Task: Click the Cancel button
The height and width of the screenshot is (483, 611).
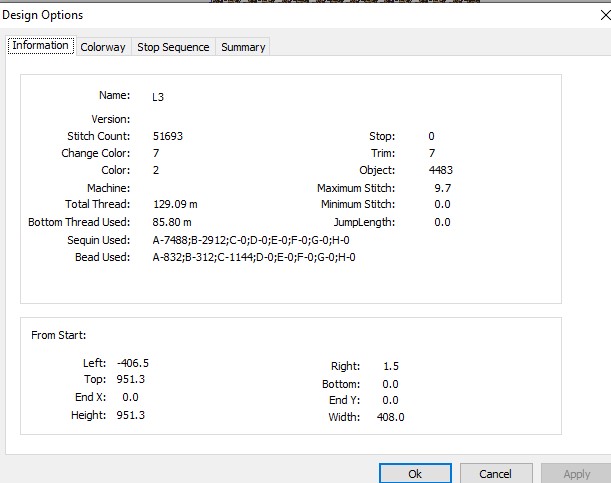Action: coord(496,473)
